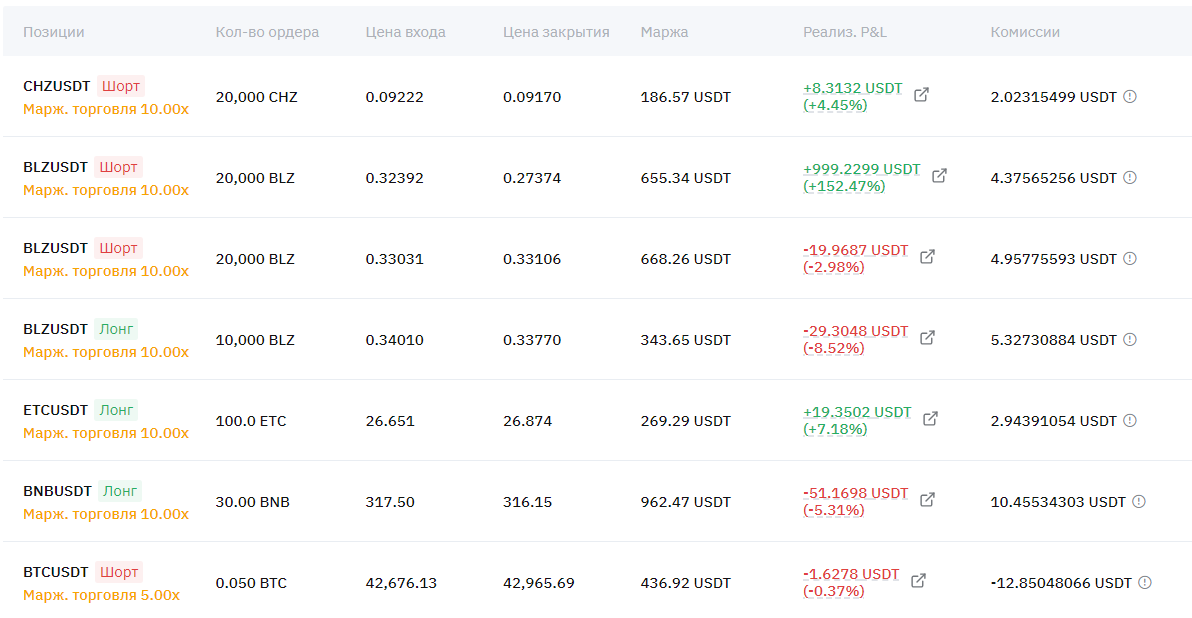Click the Кол-во ордера column header

267,32
